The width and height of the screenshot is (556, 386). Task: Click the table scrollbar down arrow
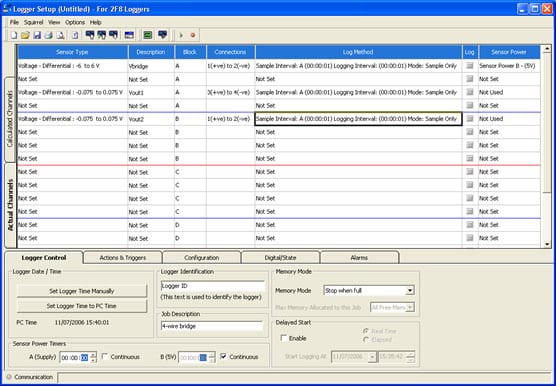point(547,244)
